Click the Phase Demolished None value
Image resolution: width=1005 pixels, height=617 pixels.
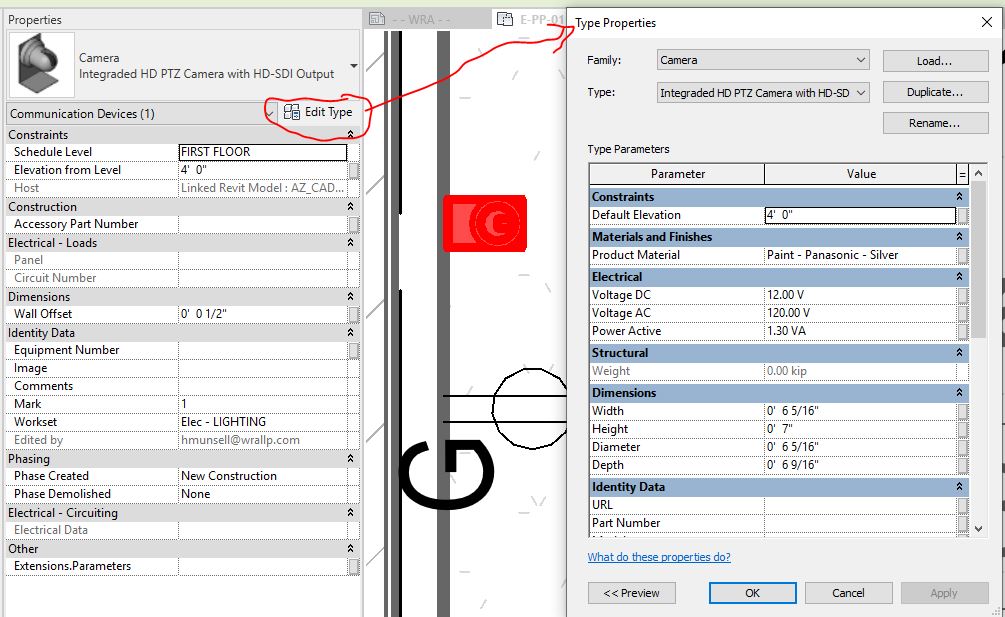coord(263,494)
